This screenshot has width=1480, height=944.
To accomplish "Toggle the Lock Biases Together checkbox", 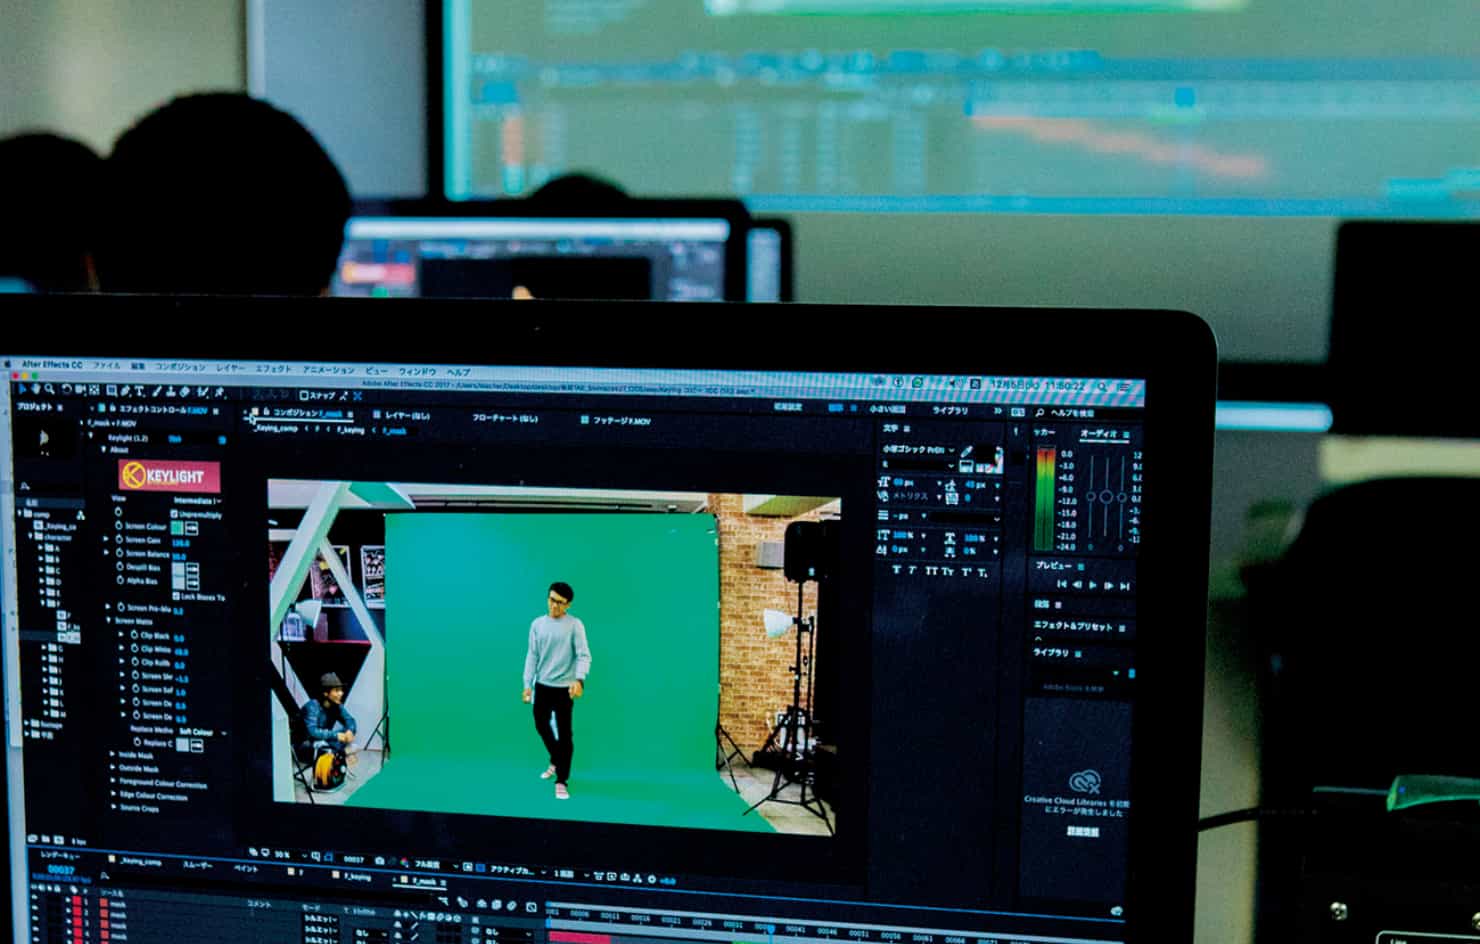I will coord(175,596).
